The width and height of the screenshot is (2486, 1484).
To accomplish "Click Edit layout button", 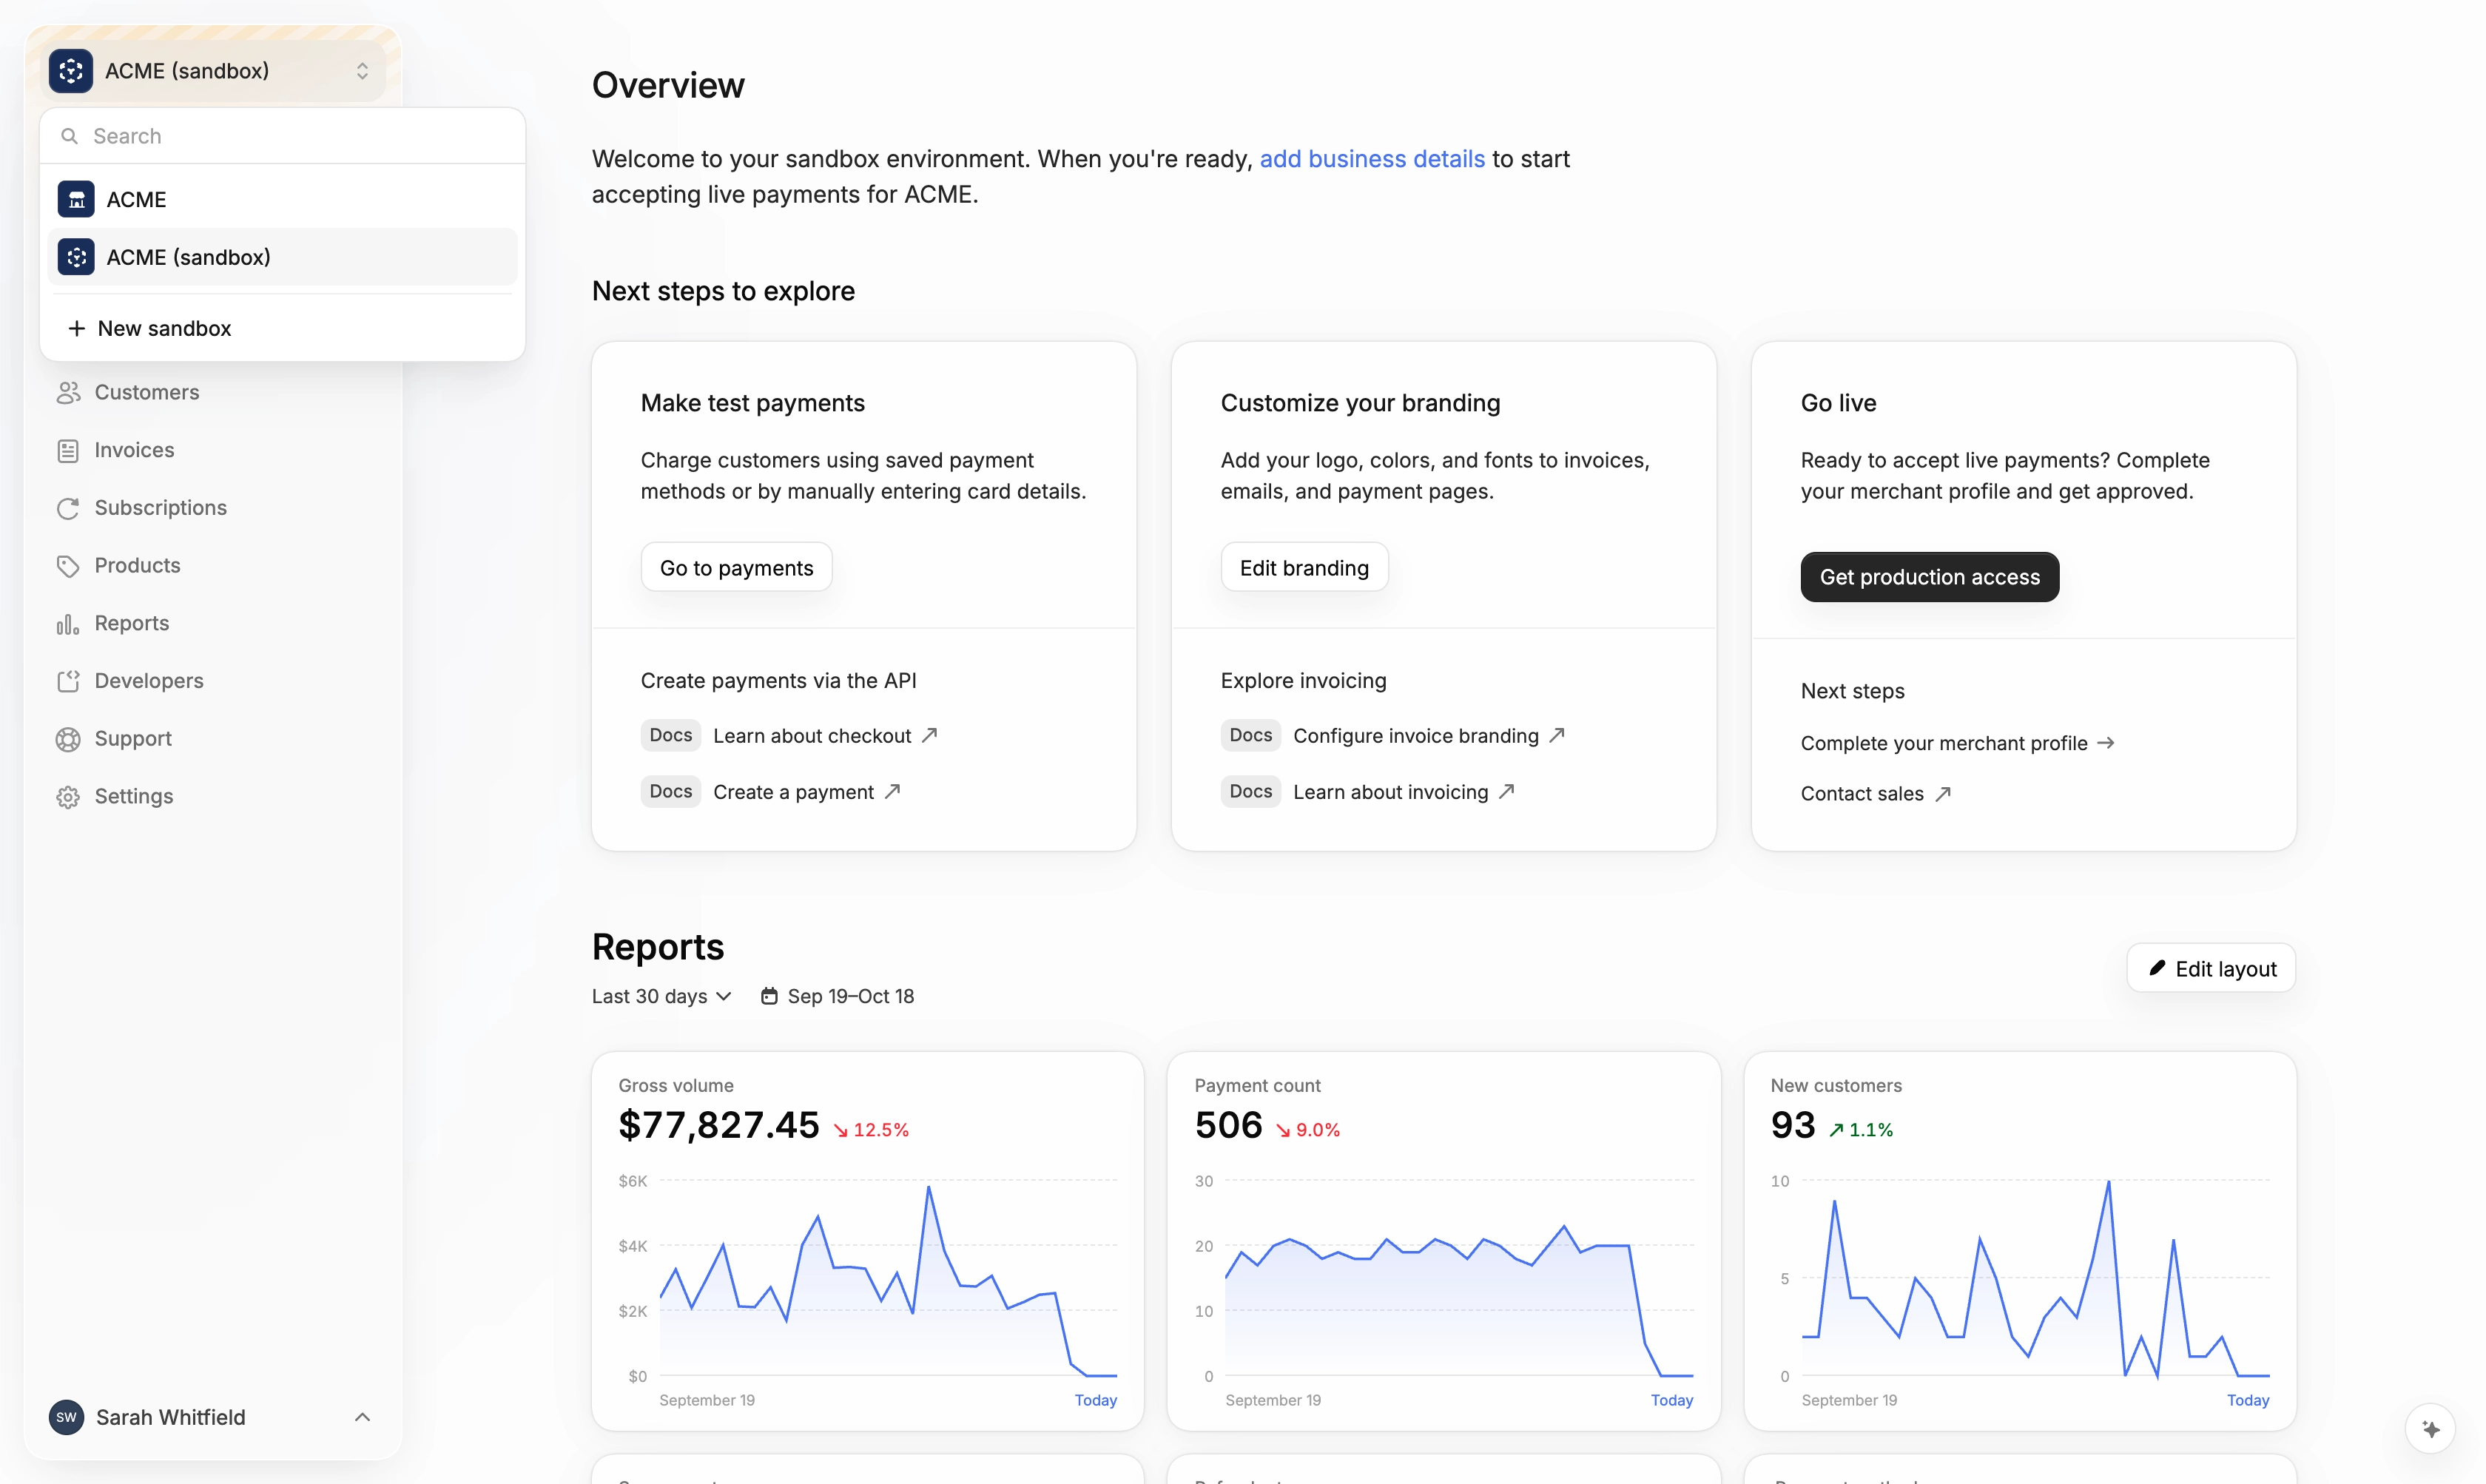I will tap(2211, 968).
